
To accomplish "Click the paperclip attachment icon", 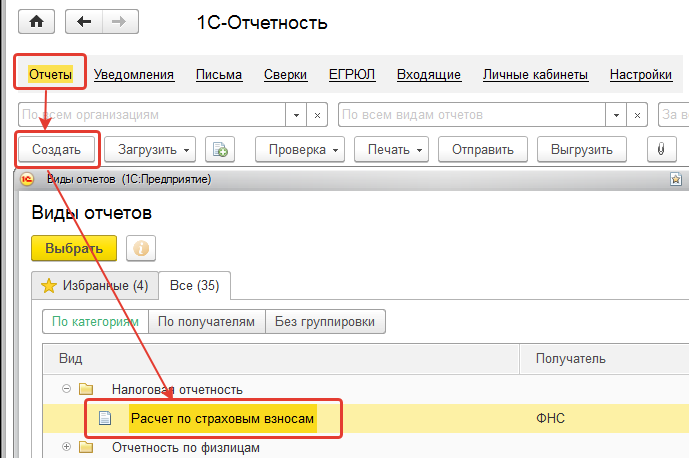I will pyautogui.click(x=661, y=150).
